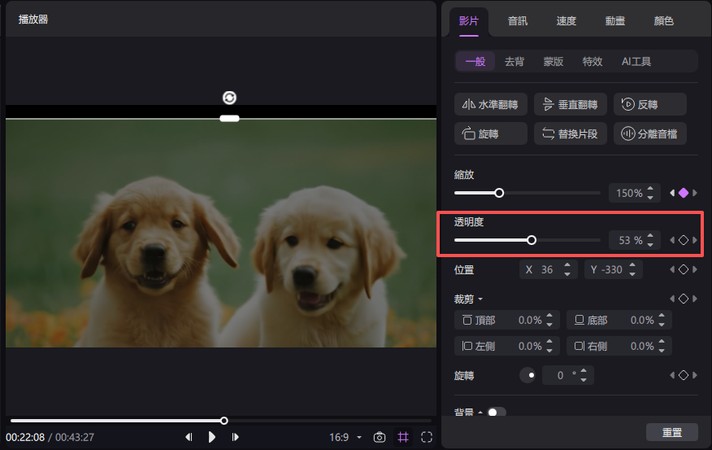Flip clip with 水準翻轉 button

(490, 104)
